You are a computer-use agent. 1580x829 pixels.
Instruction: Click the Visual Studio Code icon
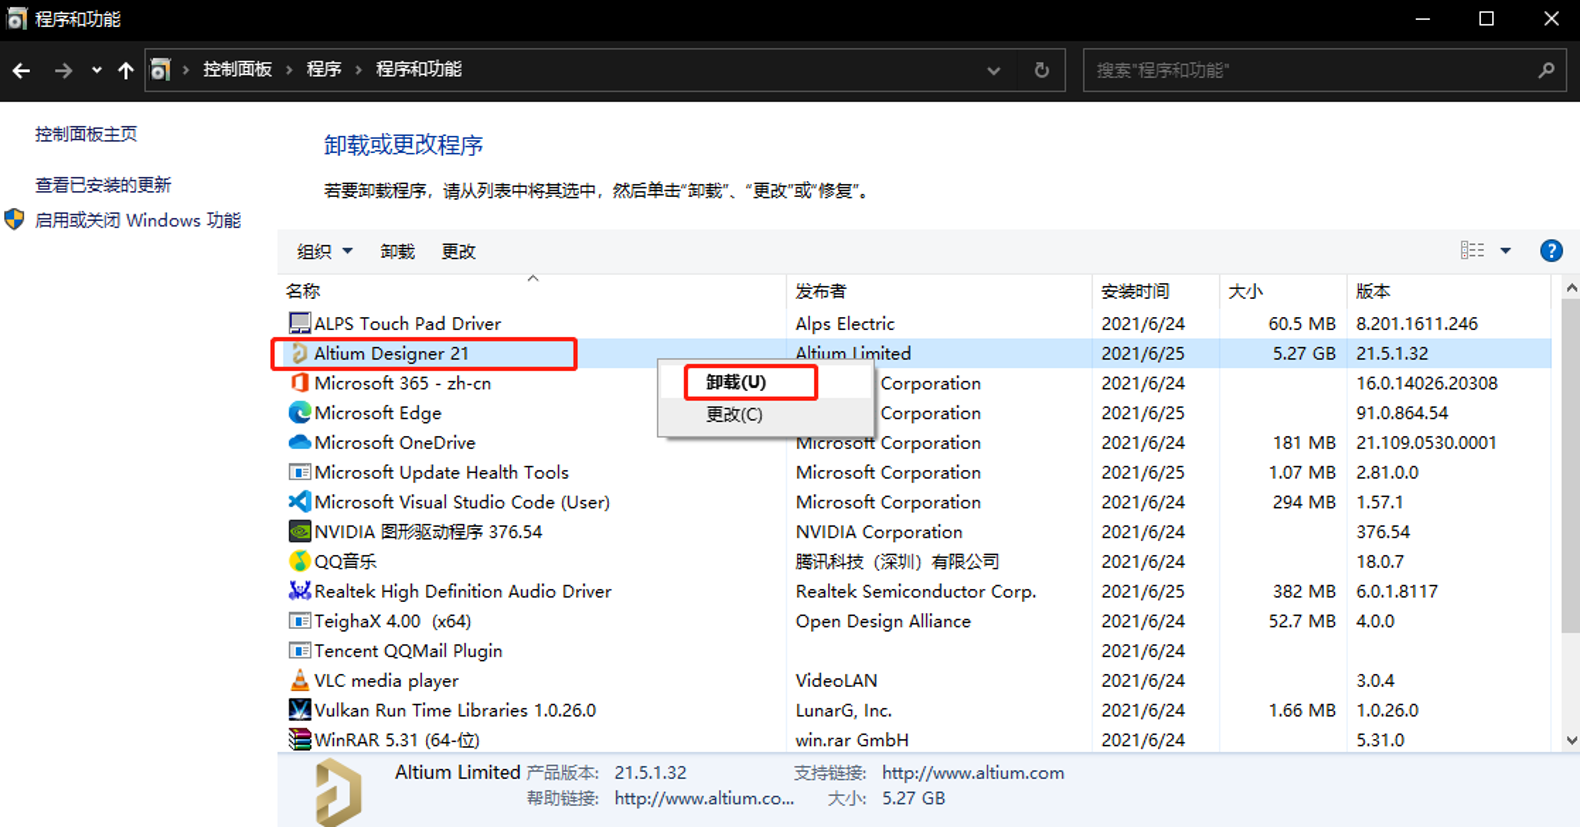pos(299,502)
